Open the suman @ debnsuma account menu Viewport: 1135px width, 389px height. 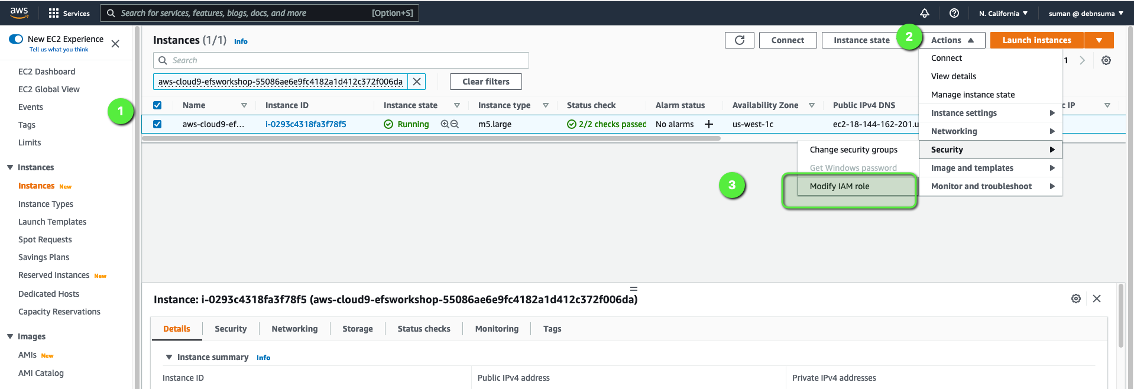click(1087, 13)
